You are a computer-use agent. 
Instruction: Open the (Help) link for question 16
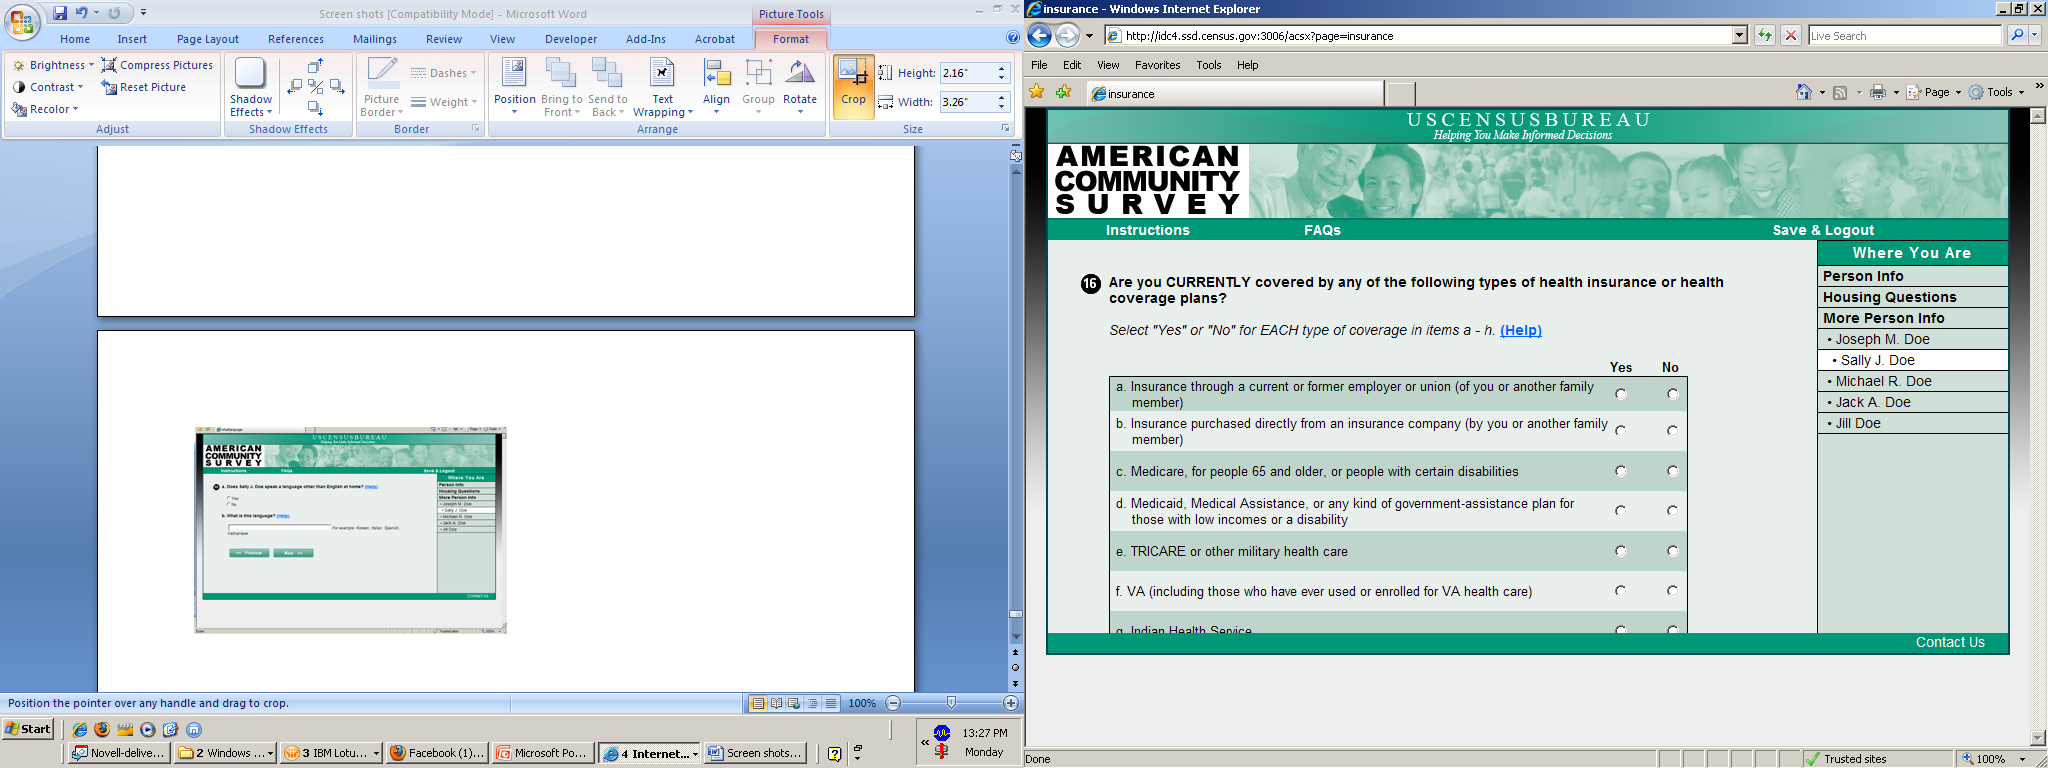point(1521,330)
